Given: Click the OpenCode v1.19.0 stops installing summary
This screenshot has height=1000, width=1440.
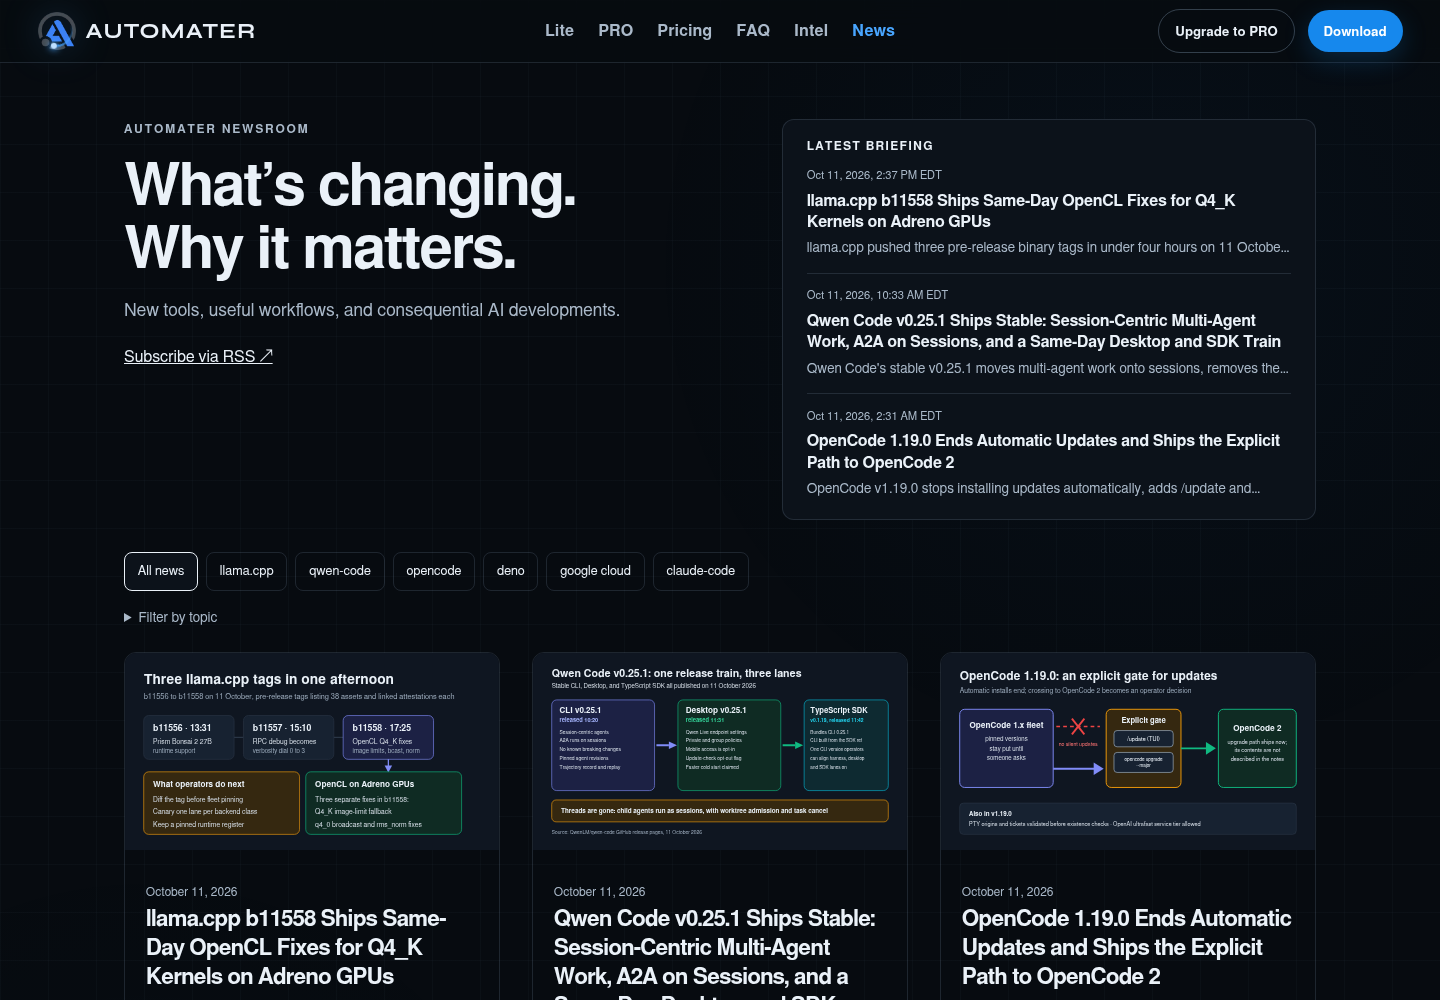Looking at the screenshot, I should [1033, 488].
